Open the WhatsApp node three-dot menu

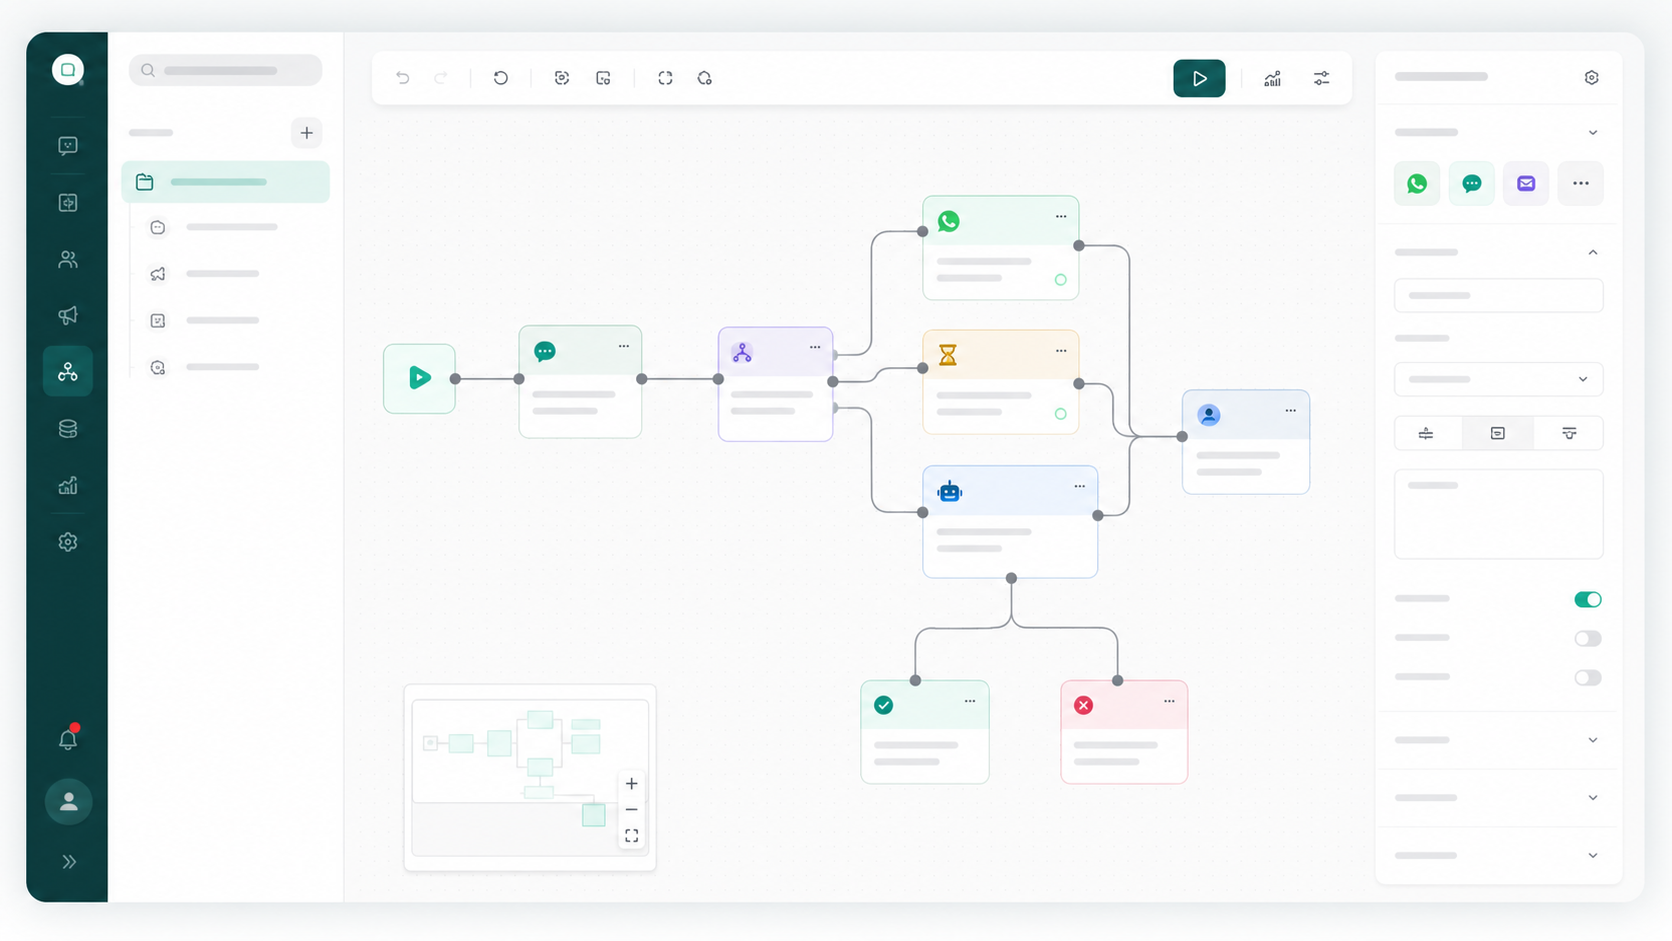(x=1061, y=216)
